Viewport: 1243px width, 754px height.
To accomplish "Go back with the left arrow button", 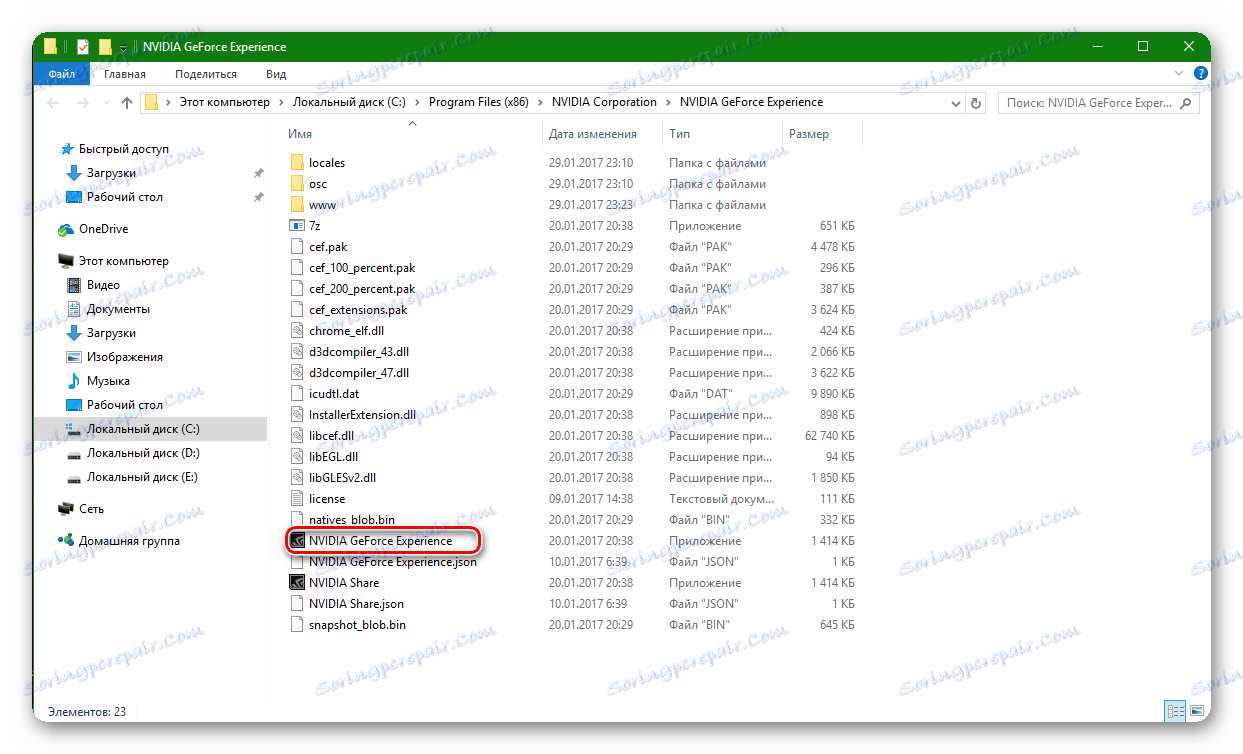I will (x=53, y=102).
